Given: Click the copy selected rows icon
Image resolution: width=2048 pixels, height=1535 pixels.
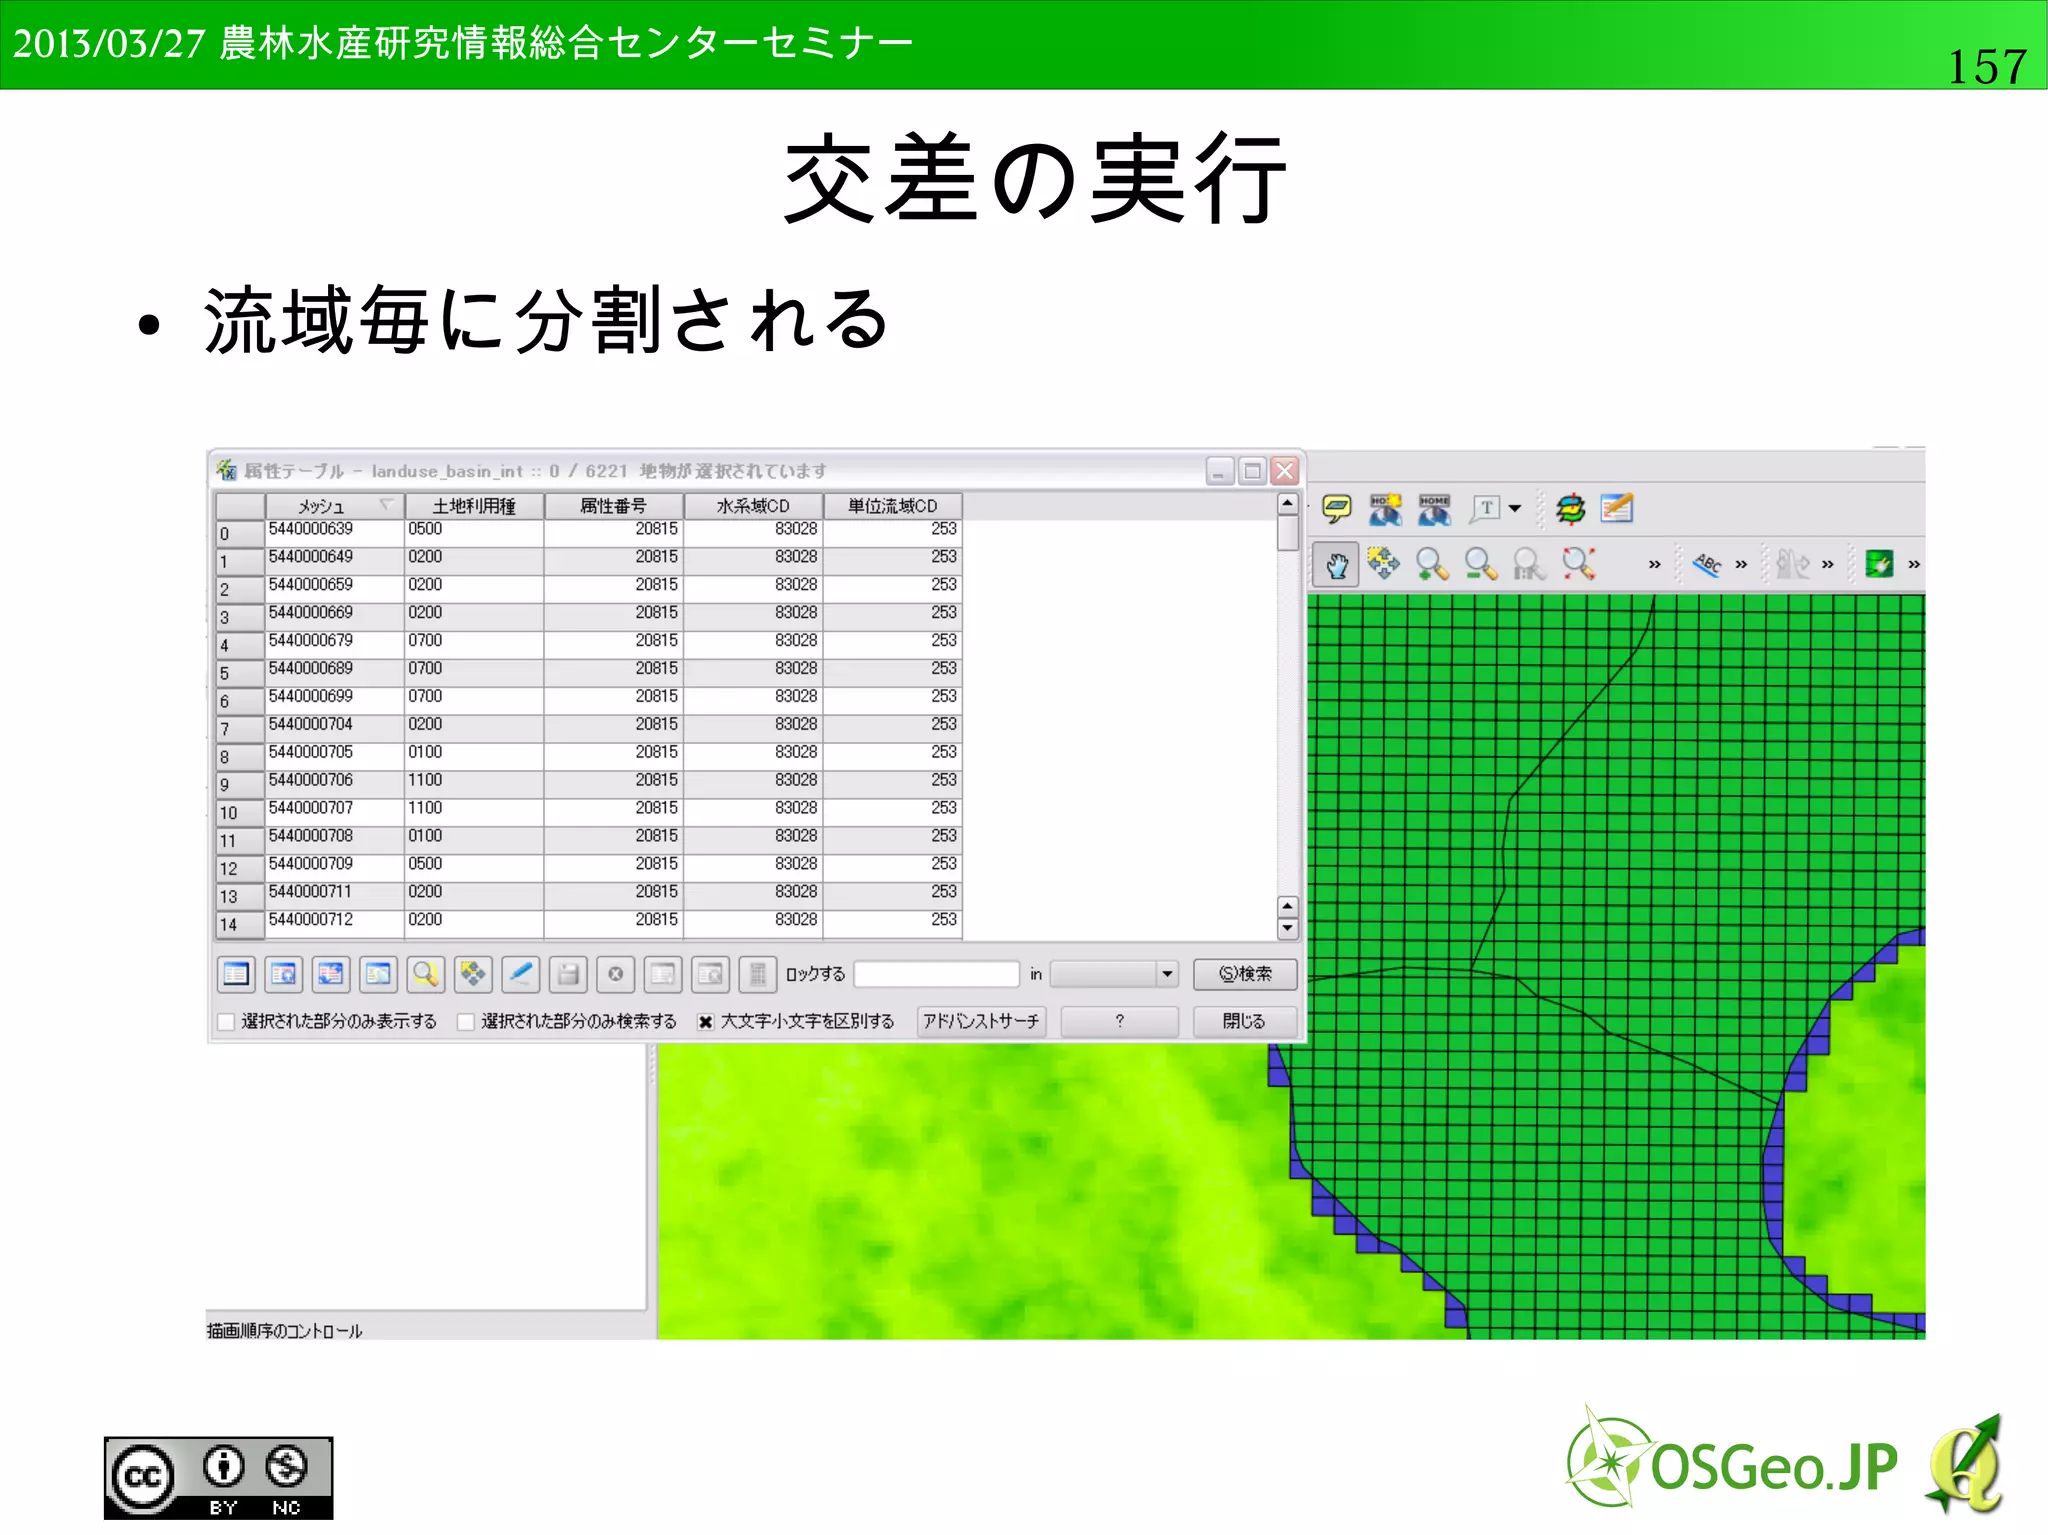Looking at the screenshot, I should click(x=379, y=973).
